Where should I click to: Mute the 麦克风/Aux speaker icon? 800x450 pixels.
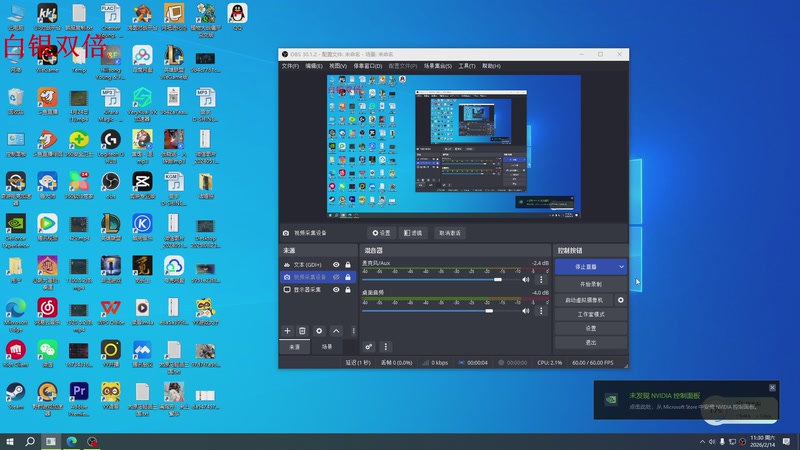click(526, 280)
